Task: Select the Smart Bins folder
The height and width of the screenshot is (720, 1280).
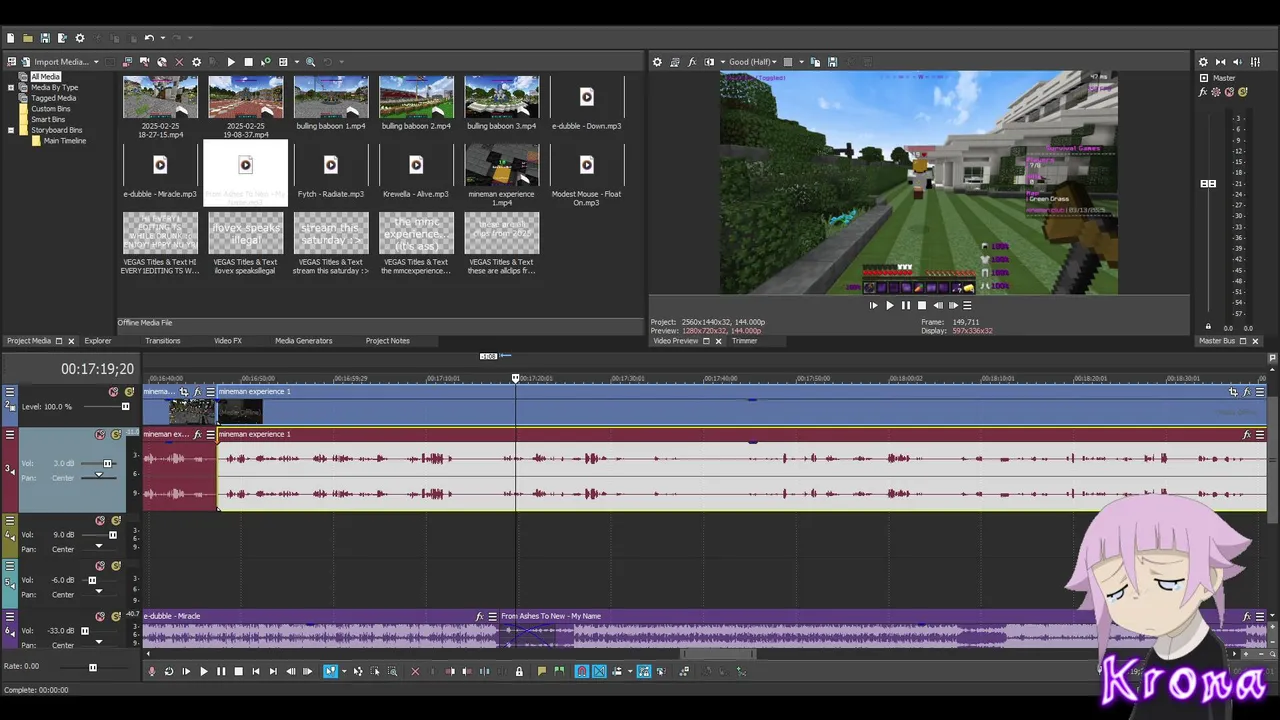Action: coord(47,119)
